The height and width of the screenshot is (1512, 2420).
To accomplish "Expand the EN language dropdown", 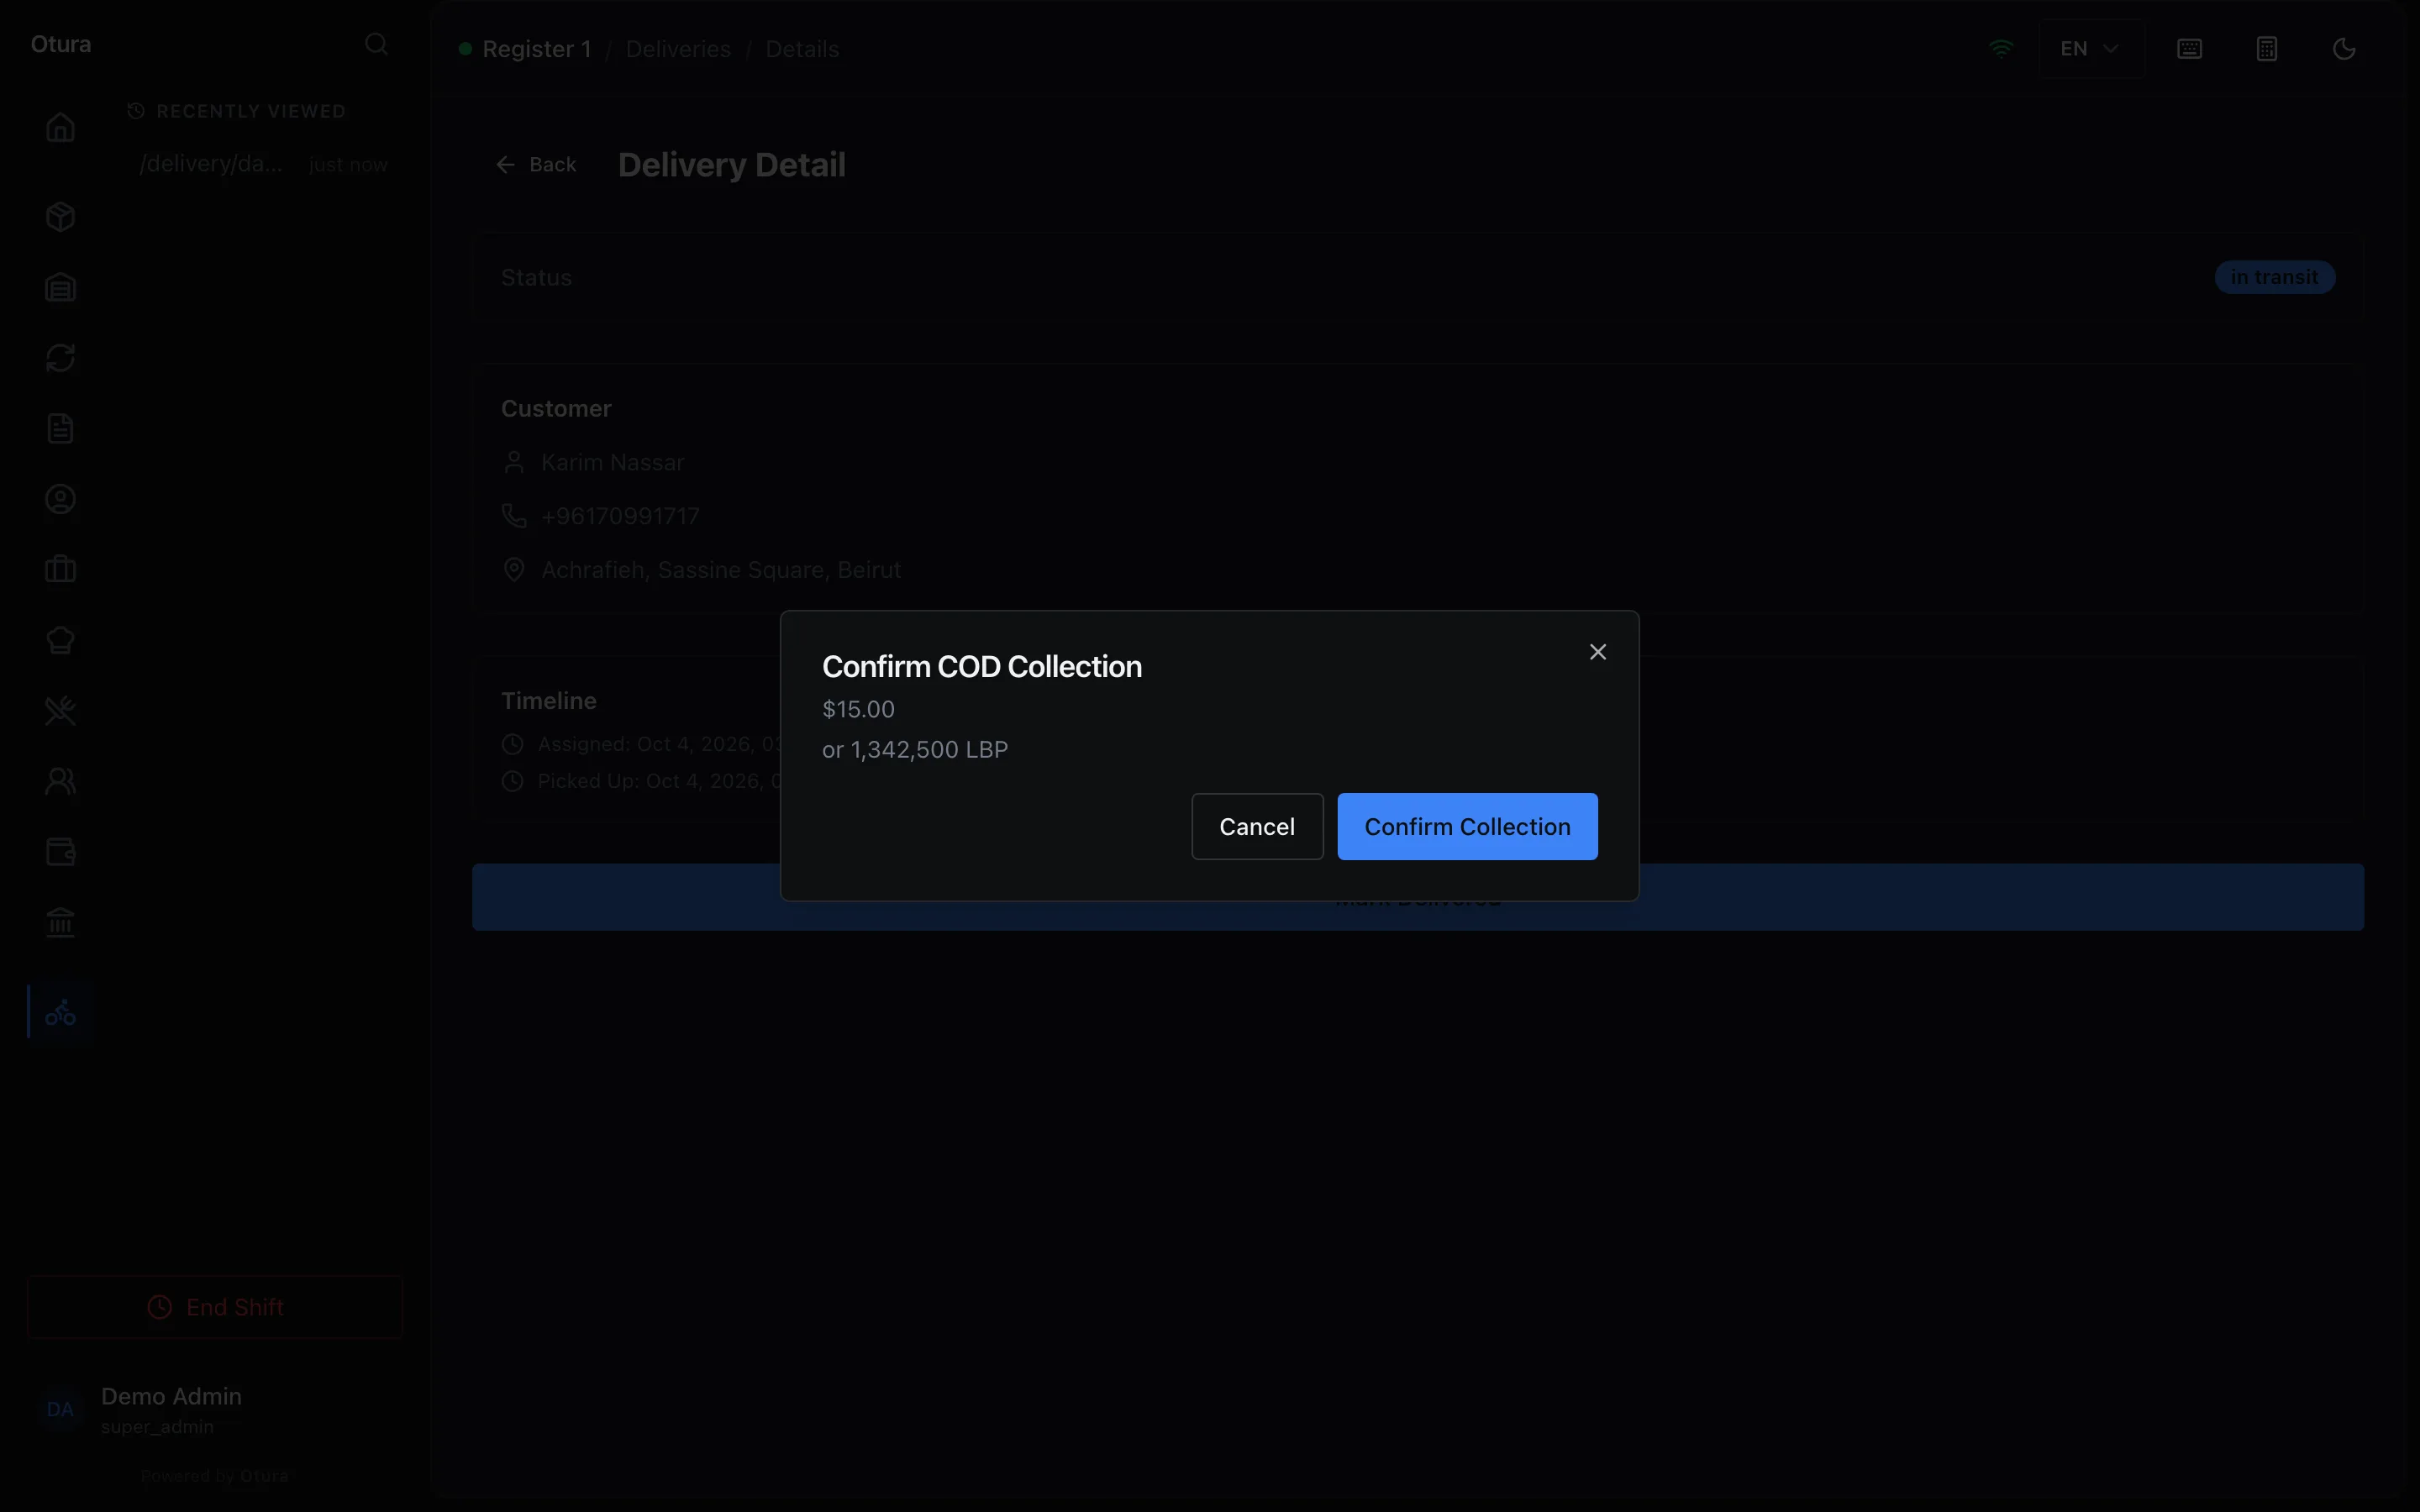I will [2091, 49].
